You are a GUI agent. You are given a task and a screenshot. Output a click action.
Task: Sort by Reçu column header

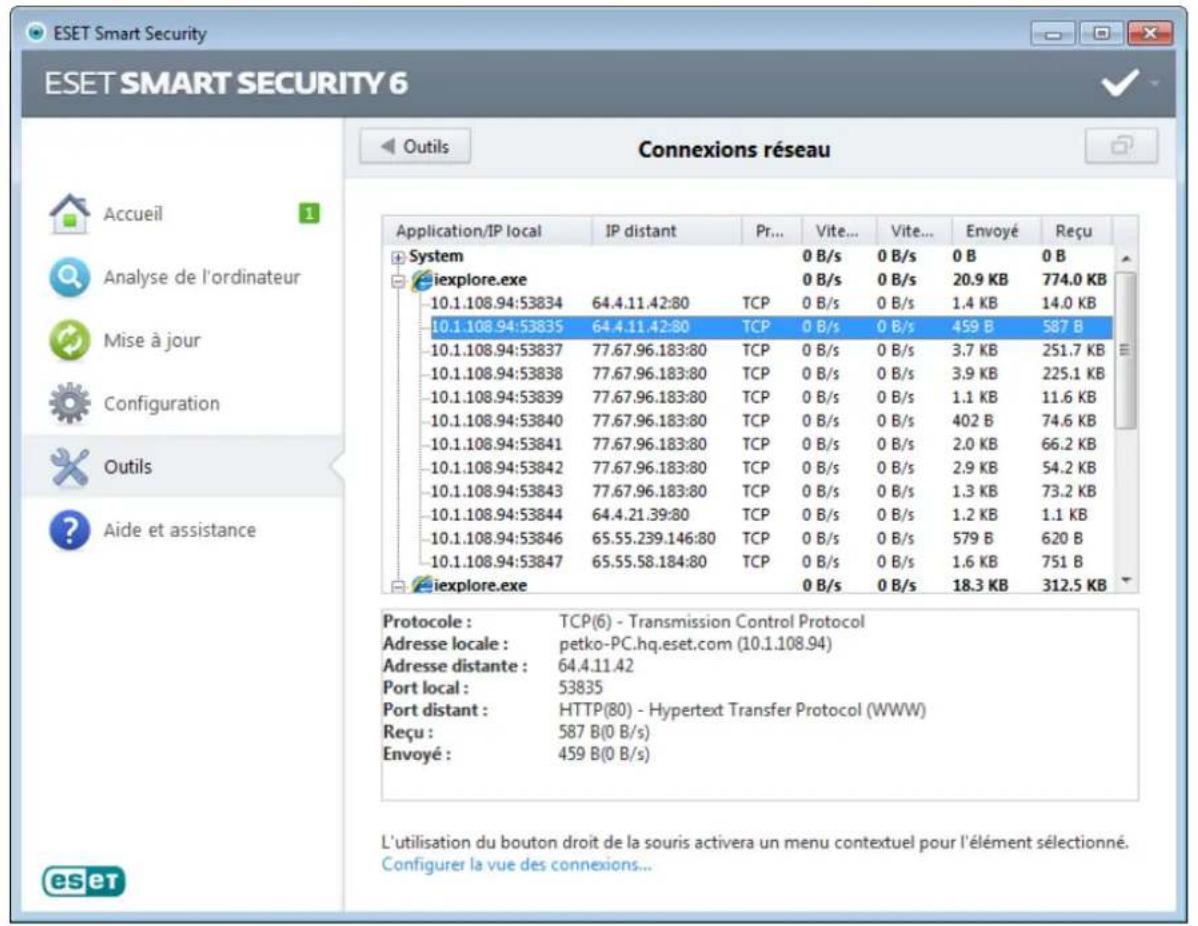1077,231
